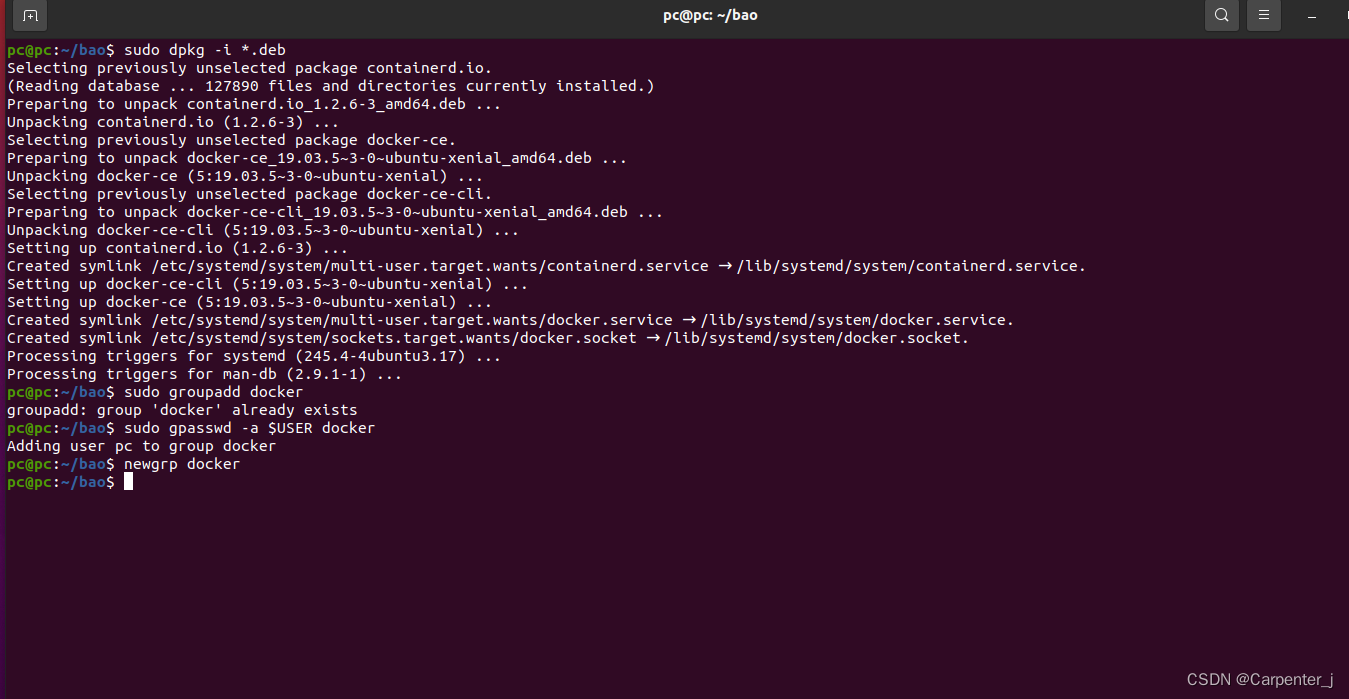Click the Processing triggers for man-db line
This screenshot has width=1349, height=699.
point(200,373)
